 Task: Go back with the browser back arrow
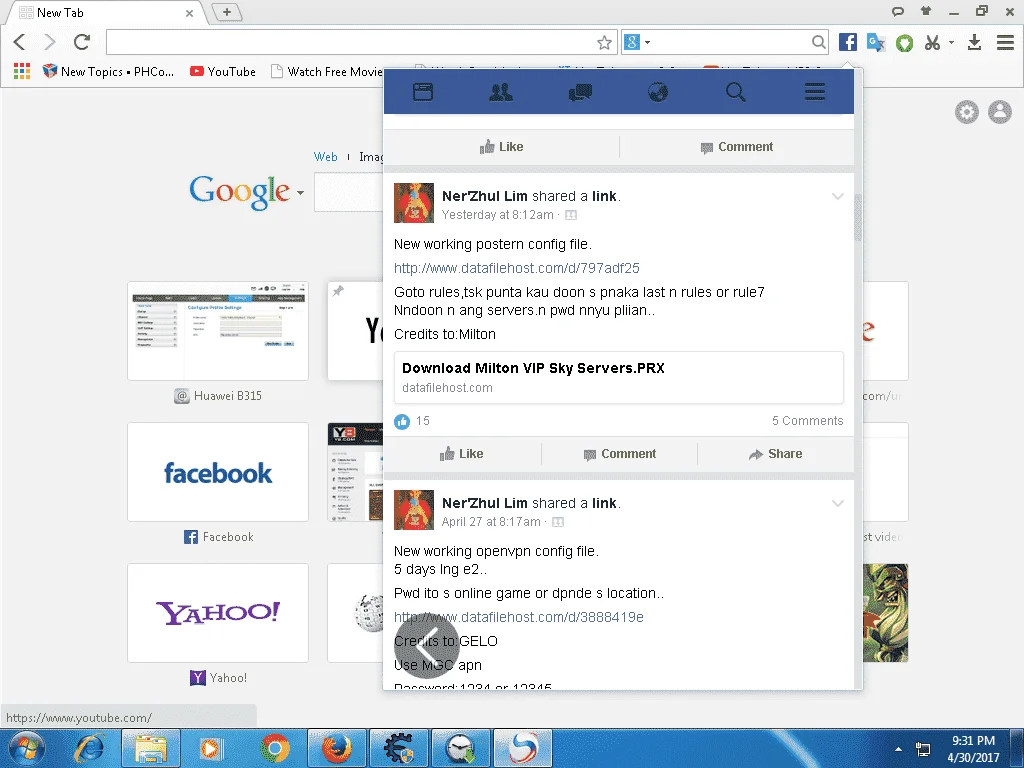(19, 42)
